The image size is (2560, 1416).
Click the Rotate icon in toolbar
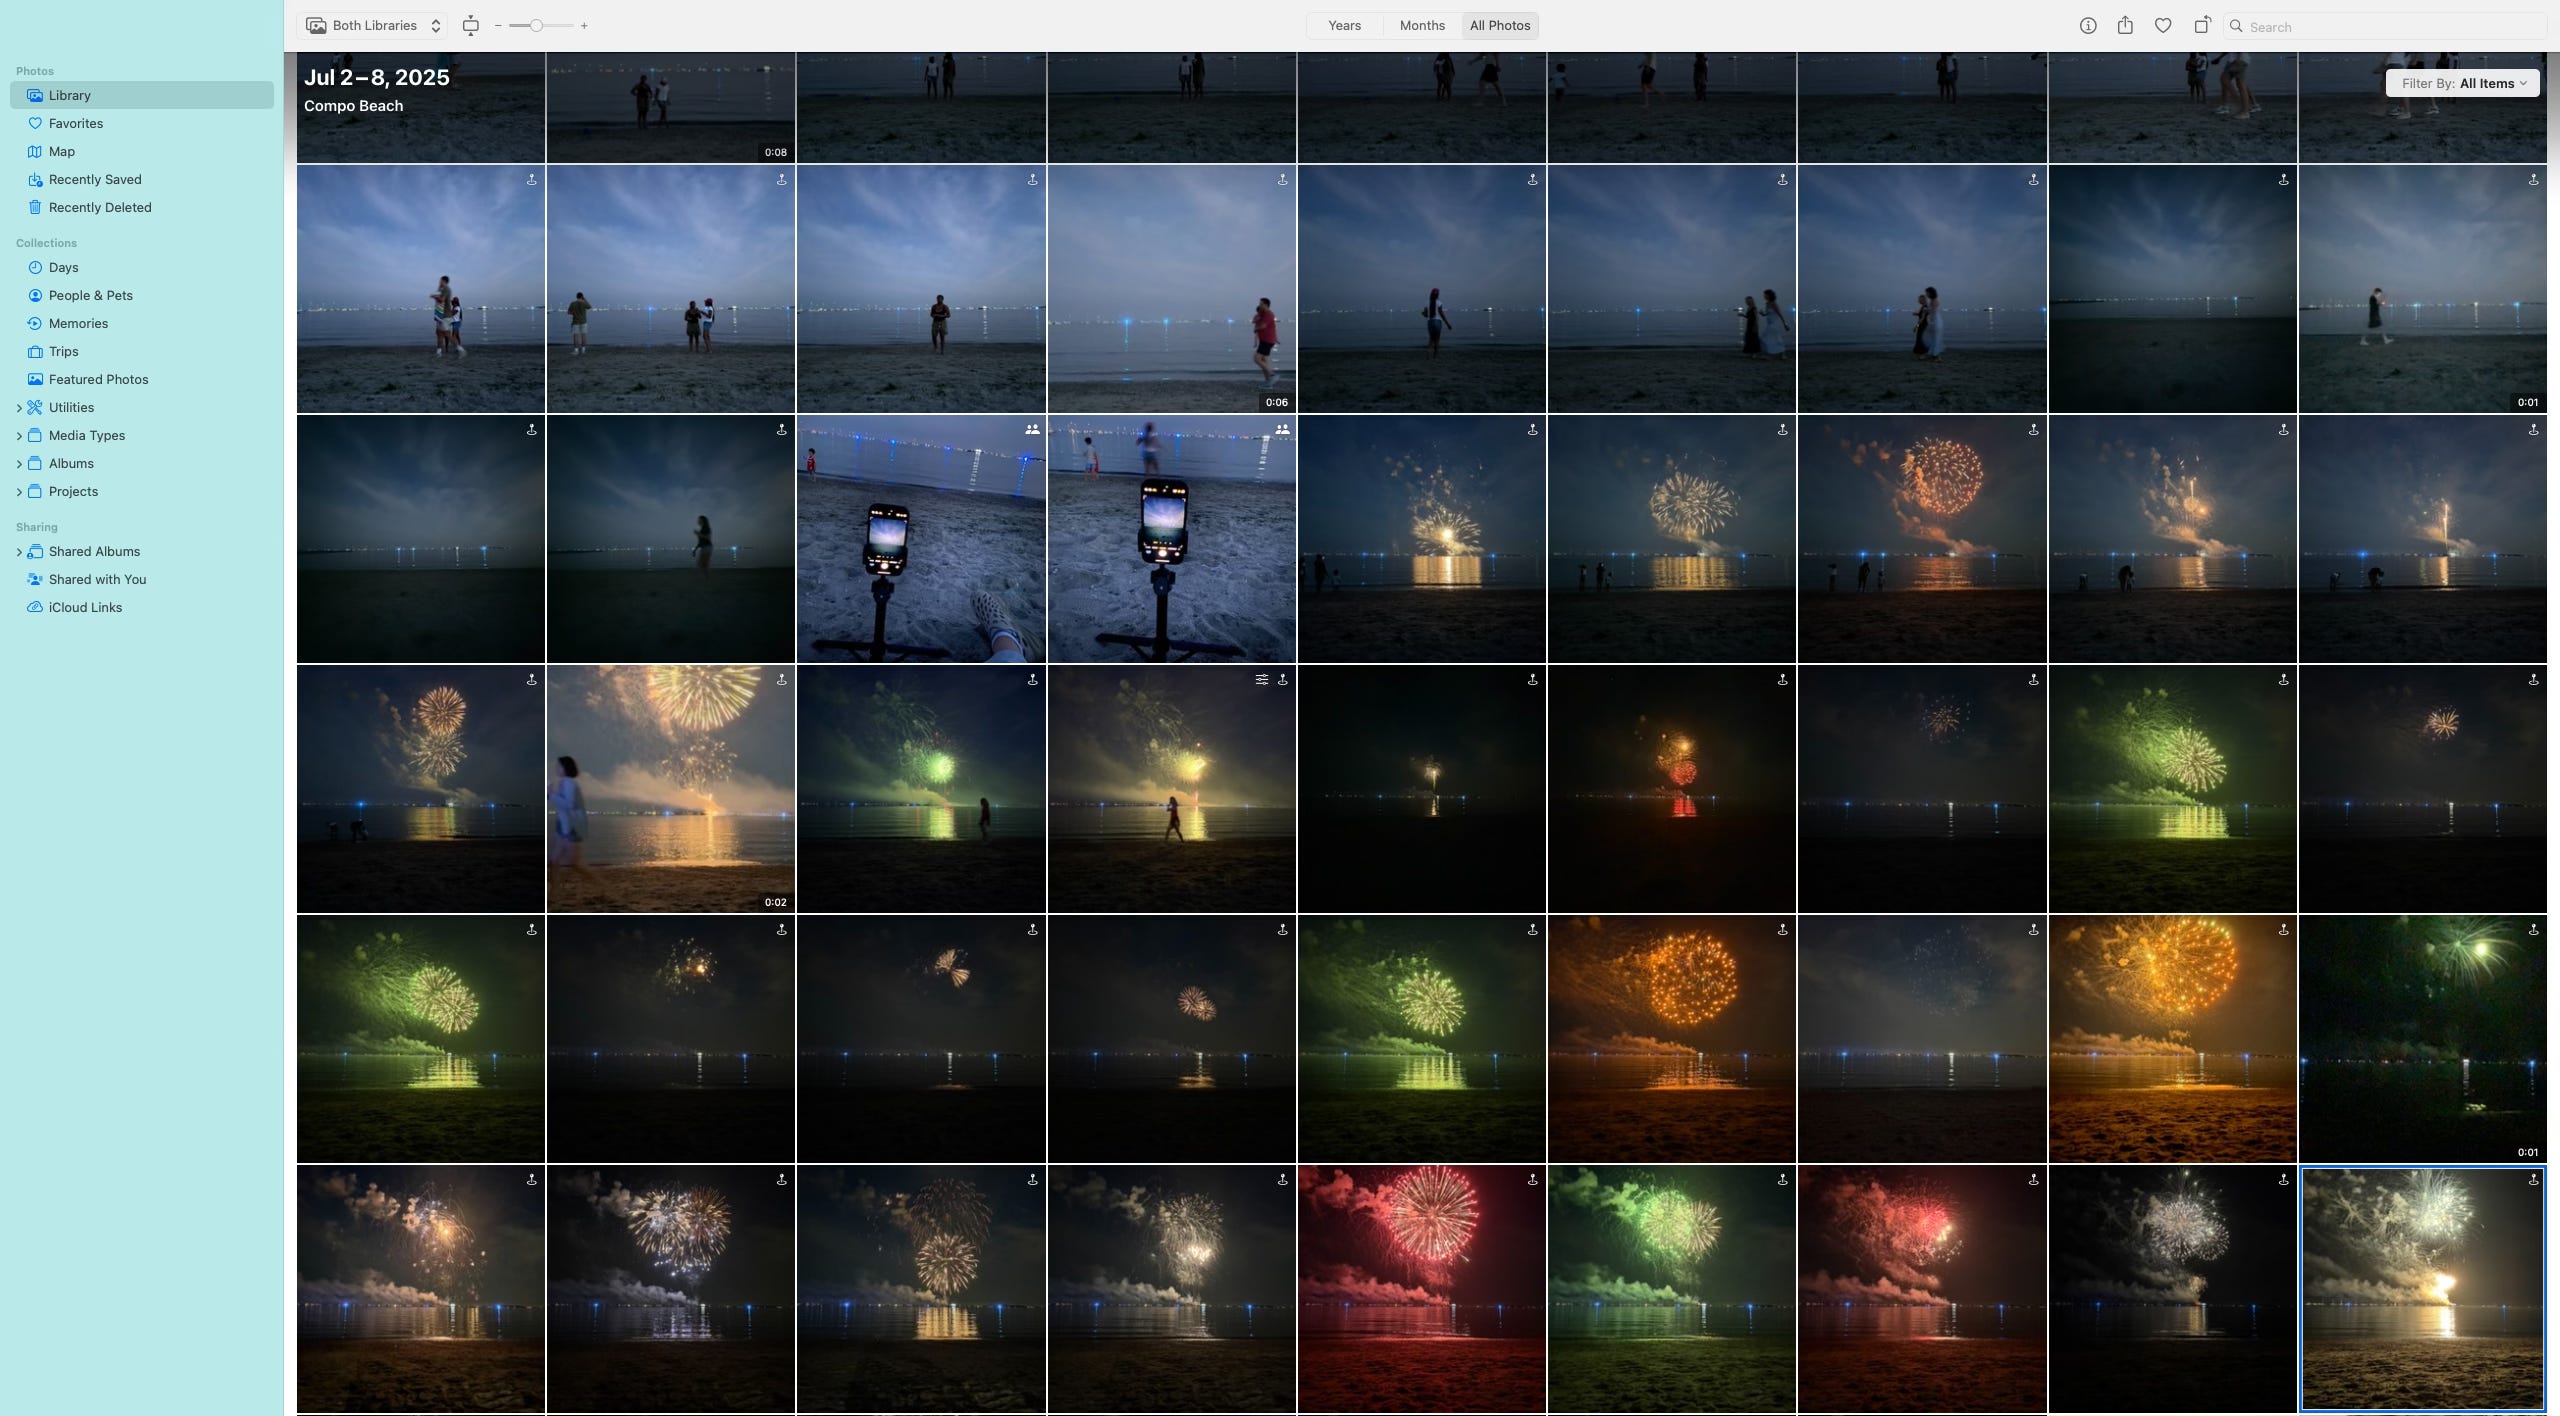(2202, 26)
